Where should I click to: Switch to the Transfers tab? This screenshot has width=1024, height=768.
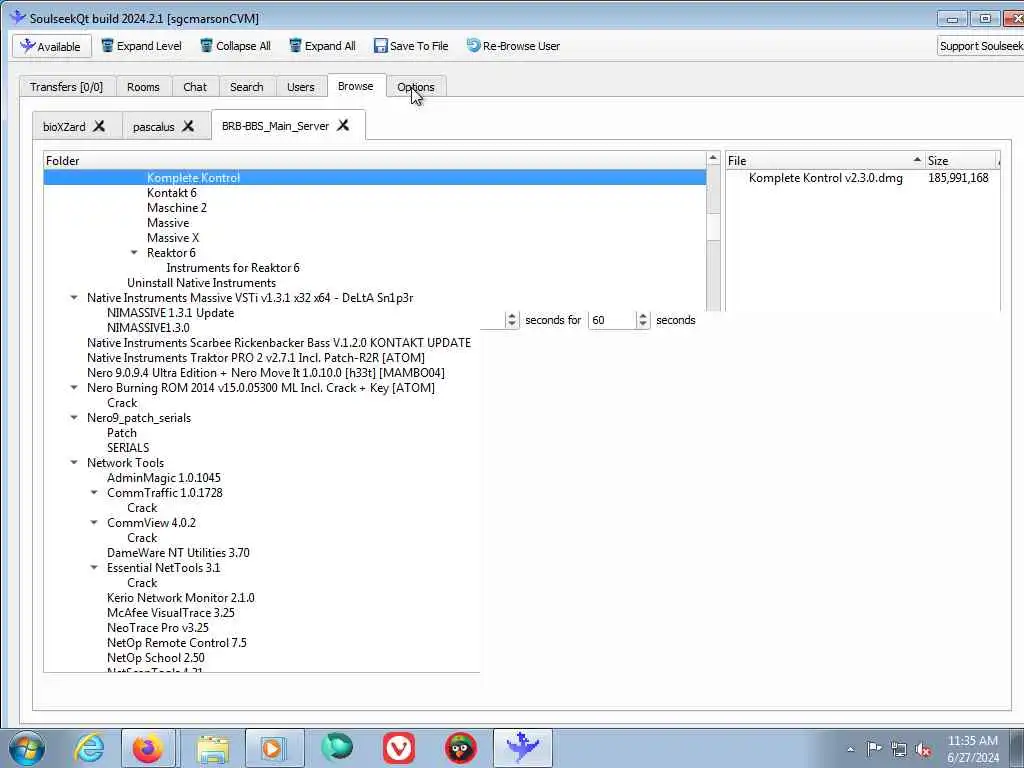(67, 87)
